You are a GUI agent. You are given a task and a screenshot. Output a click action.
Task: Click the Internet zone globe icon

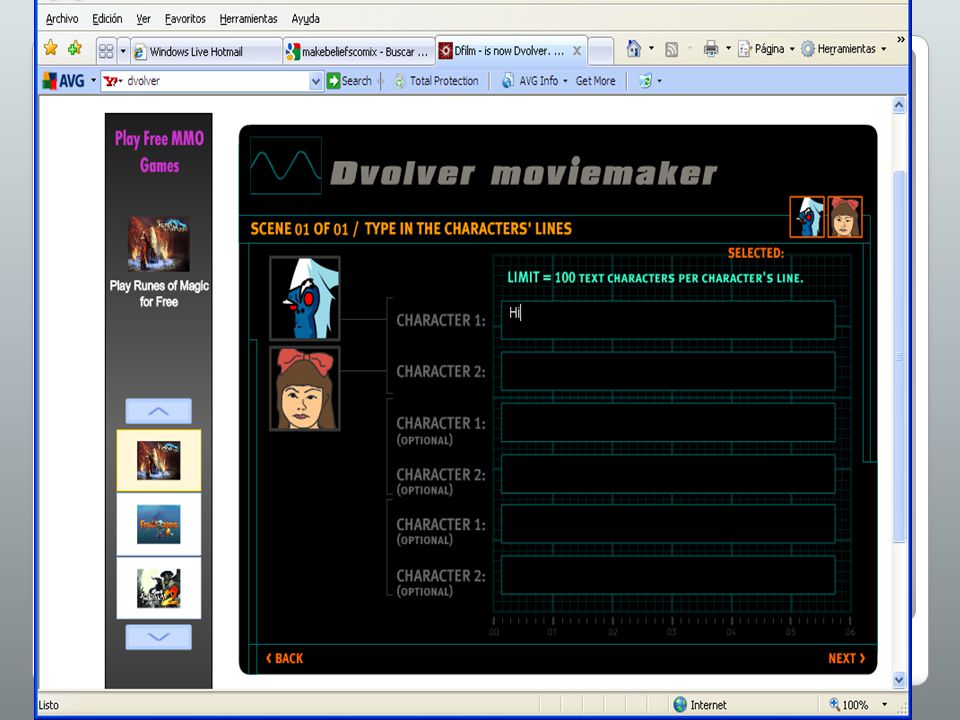pos(680,705)
